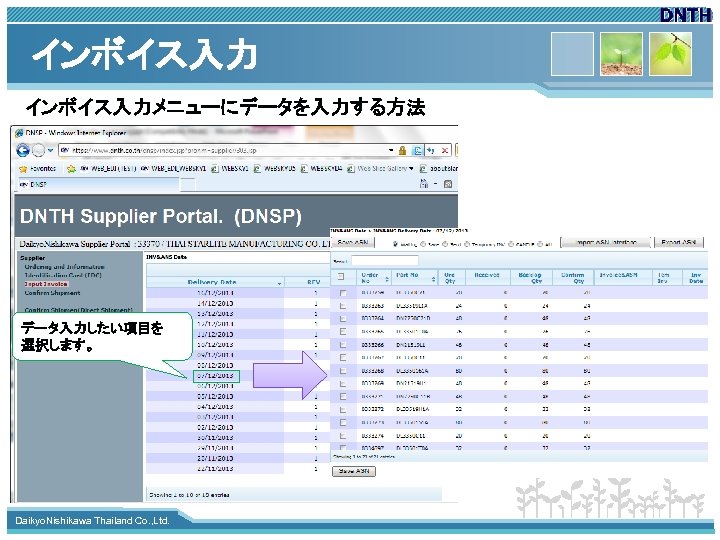This screenshot has height=540, width=720.
Task: Sort by the Part No column arrows
Action: pyautogui.click(x=433, y=279)
